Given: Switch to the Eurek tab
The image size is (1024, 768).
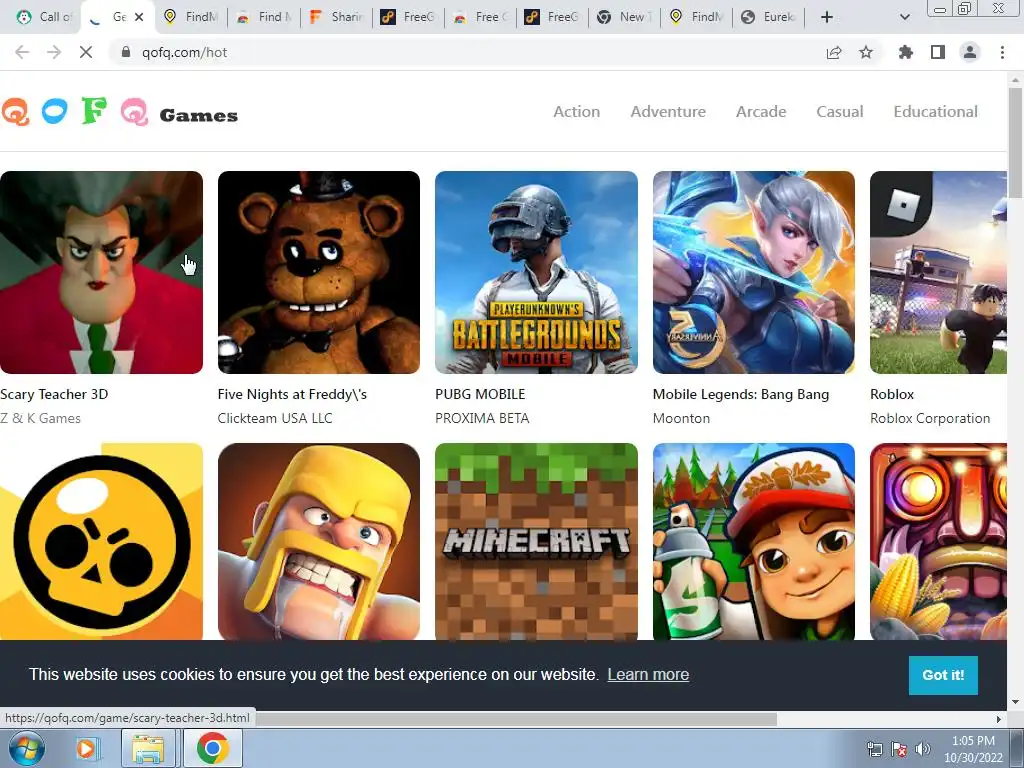Looking at the screenshot, I should 769,17.
